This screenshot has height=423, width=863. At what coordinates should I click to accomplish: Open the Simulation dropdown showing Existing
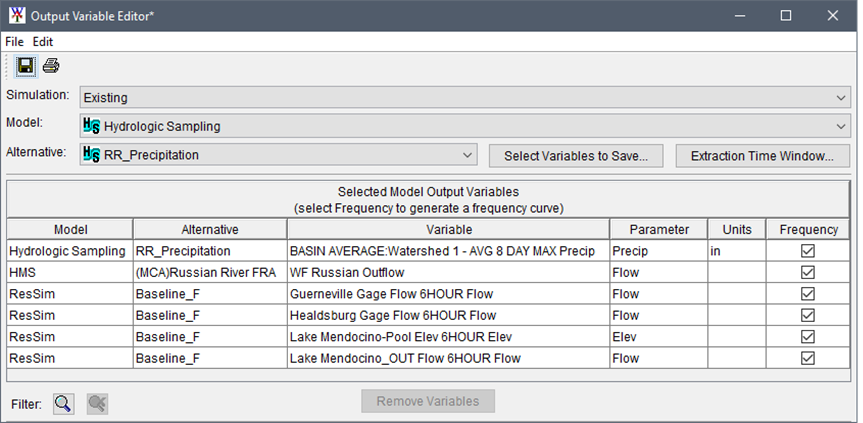coord(465,98)
